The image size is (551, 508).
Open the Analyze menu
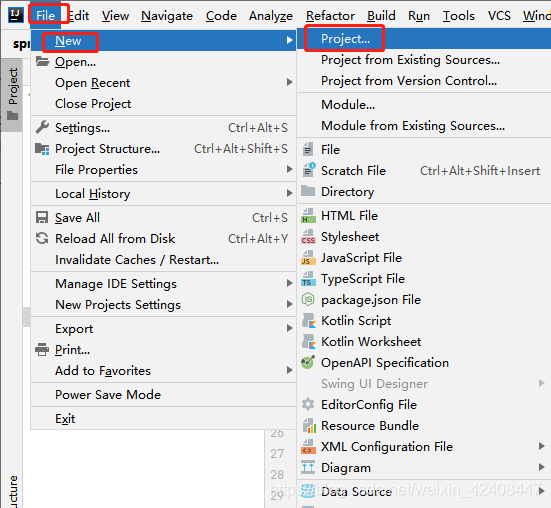tap(271, 16)
